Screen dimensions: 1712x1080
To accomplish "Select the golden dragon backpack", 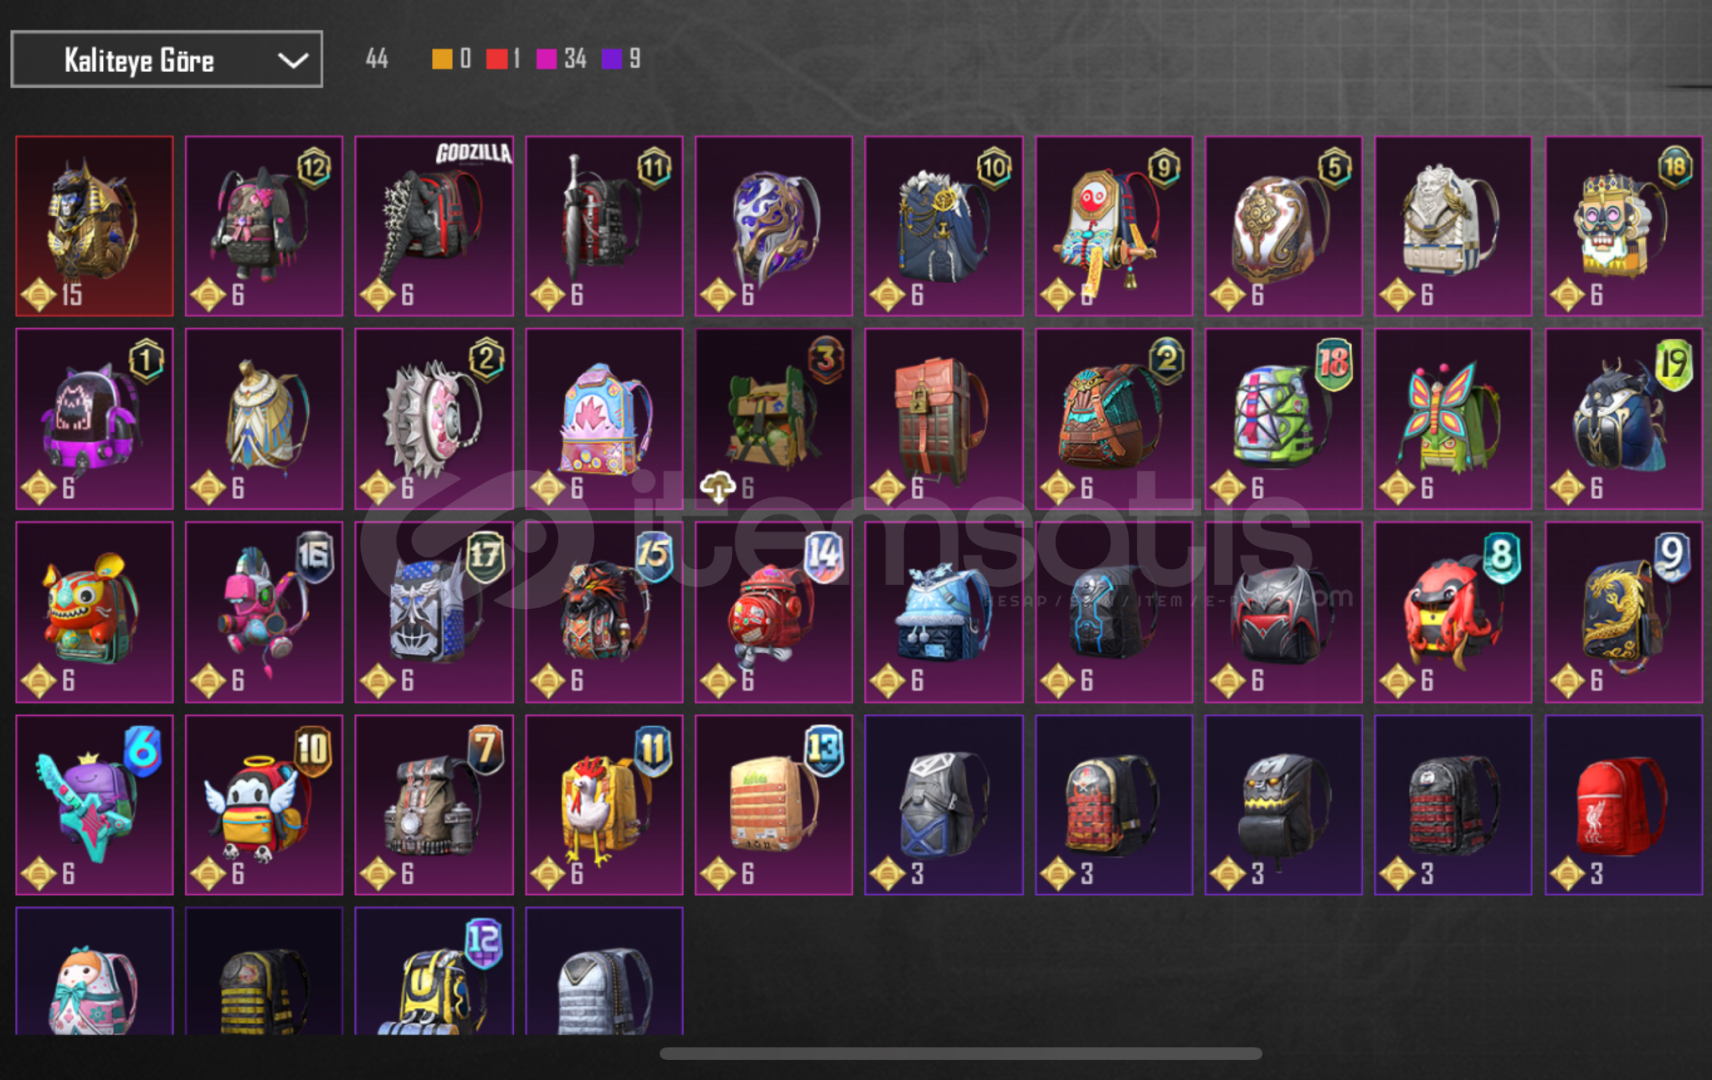I will pos(1623,611).
